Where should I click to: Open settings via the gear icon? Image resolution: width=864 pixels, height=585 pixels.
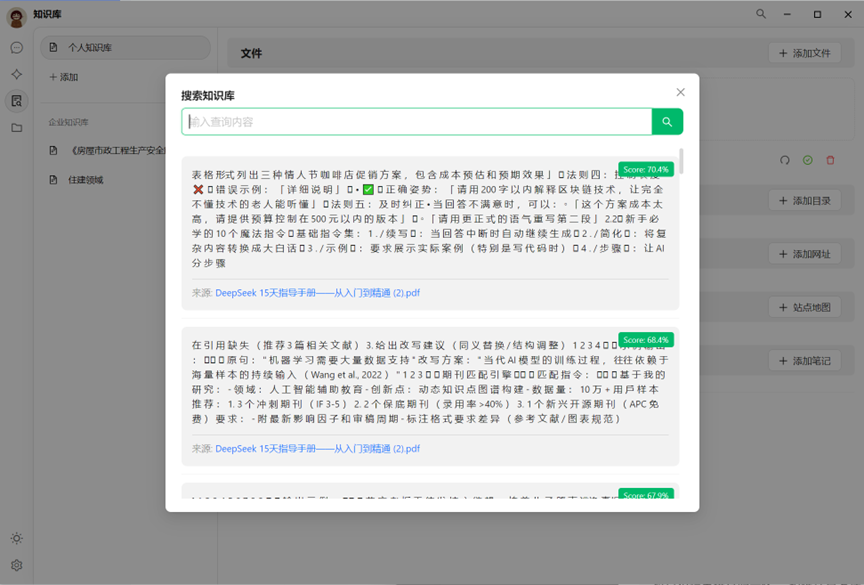[16, 565]
